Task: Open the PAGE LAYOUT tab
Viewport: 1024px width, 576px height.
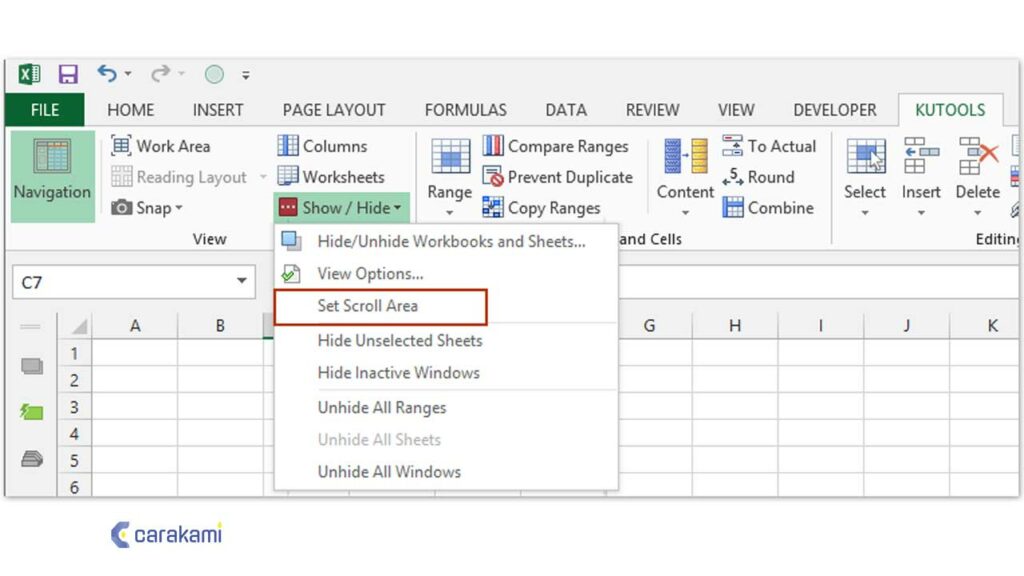Action: [334, 110]
